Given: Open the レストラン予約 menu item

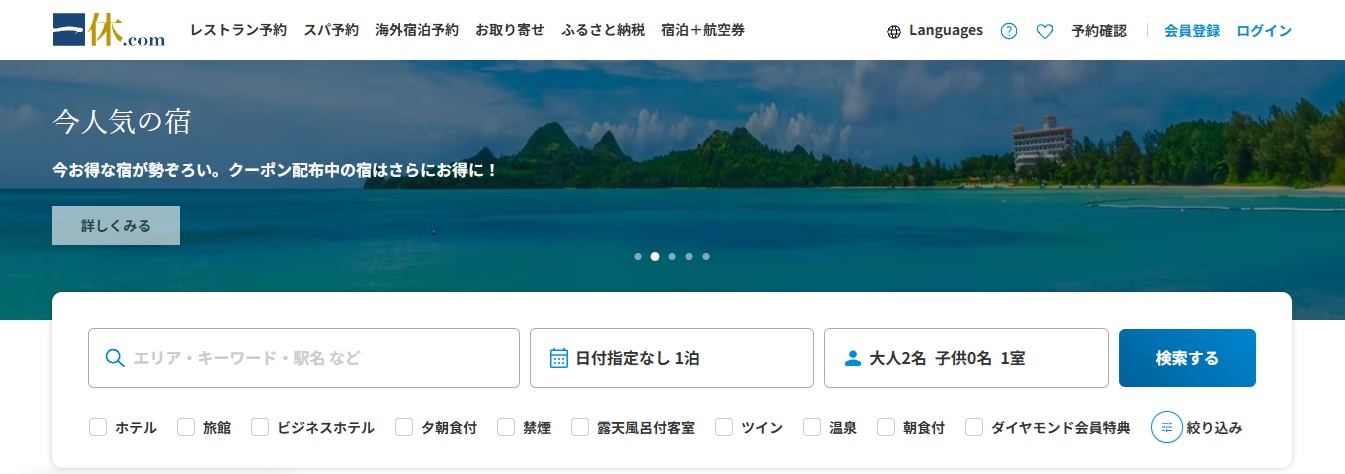Looking at the screenshot, I should [x=238, y=30].
